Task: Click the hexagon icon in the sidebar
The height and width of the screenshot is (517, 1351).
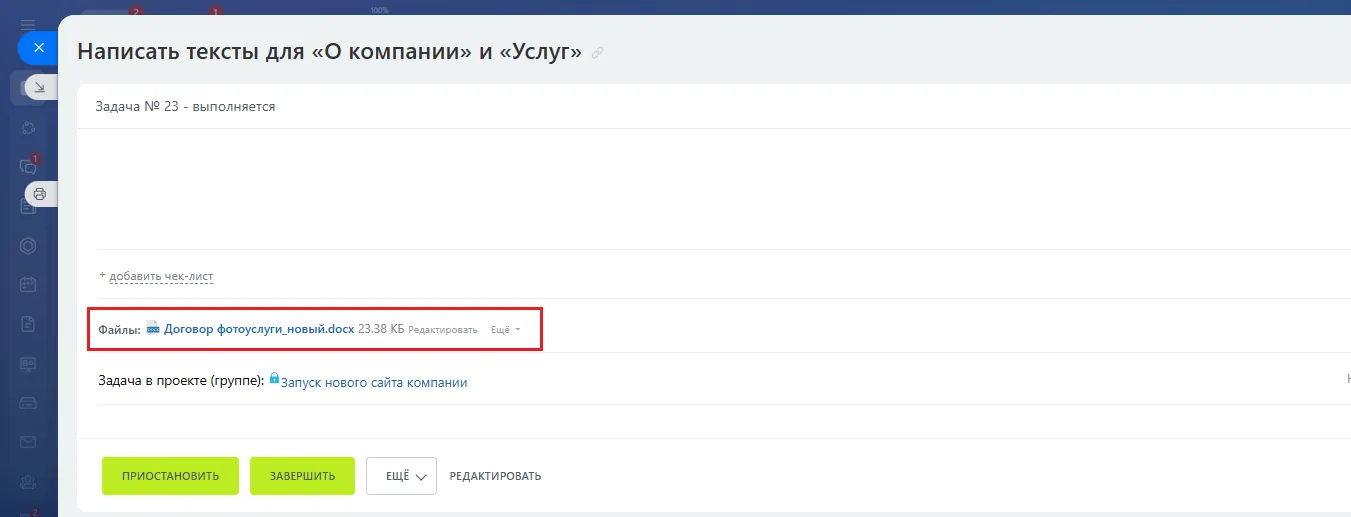Action: coord(28,246)
